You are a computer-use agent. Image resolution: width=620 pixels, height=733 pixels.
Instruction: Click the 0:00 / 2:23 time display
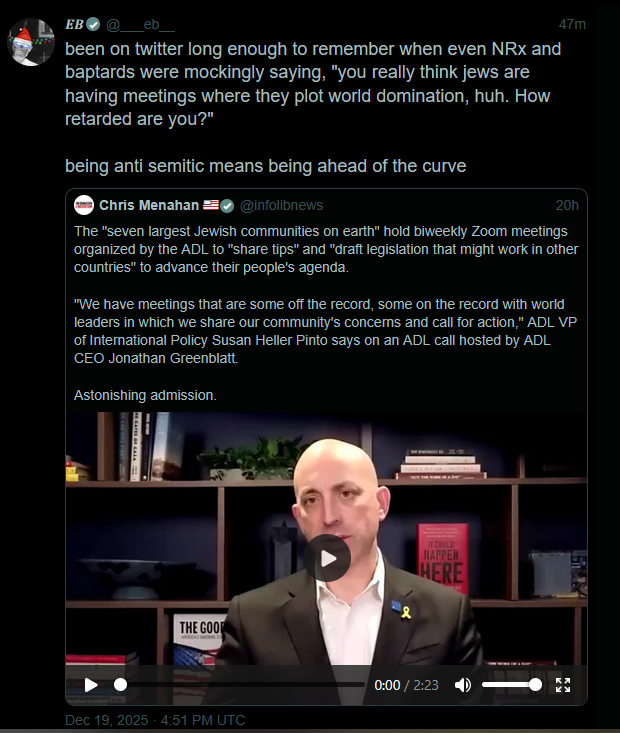tap(406, 685)
